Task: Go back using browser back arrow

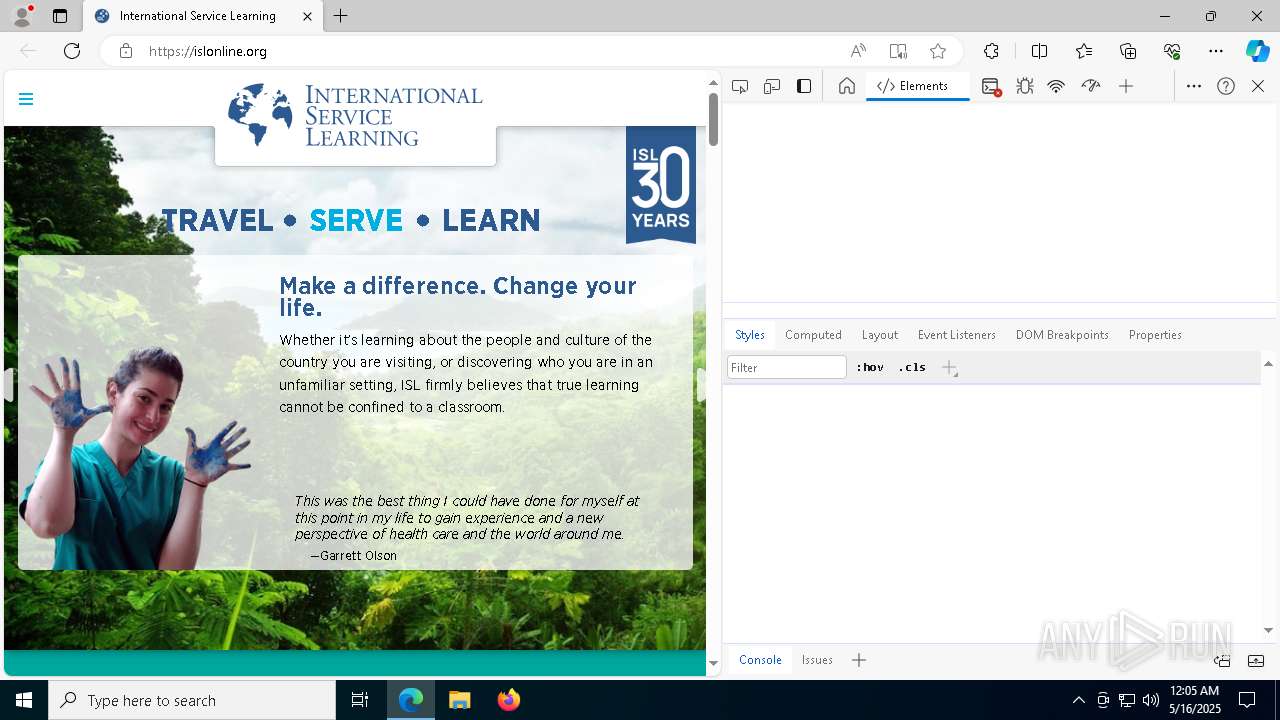Action: point(28,51)
